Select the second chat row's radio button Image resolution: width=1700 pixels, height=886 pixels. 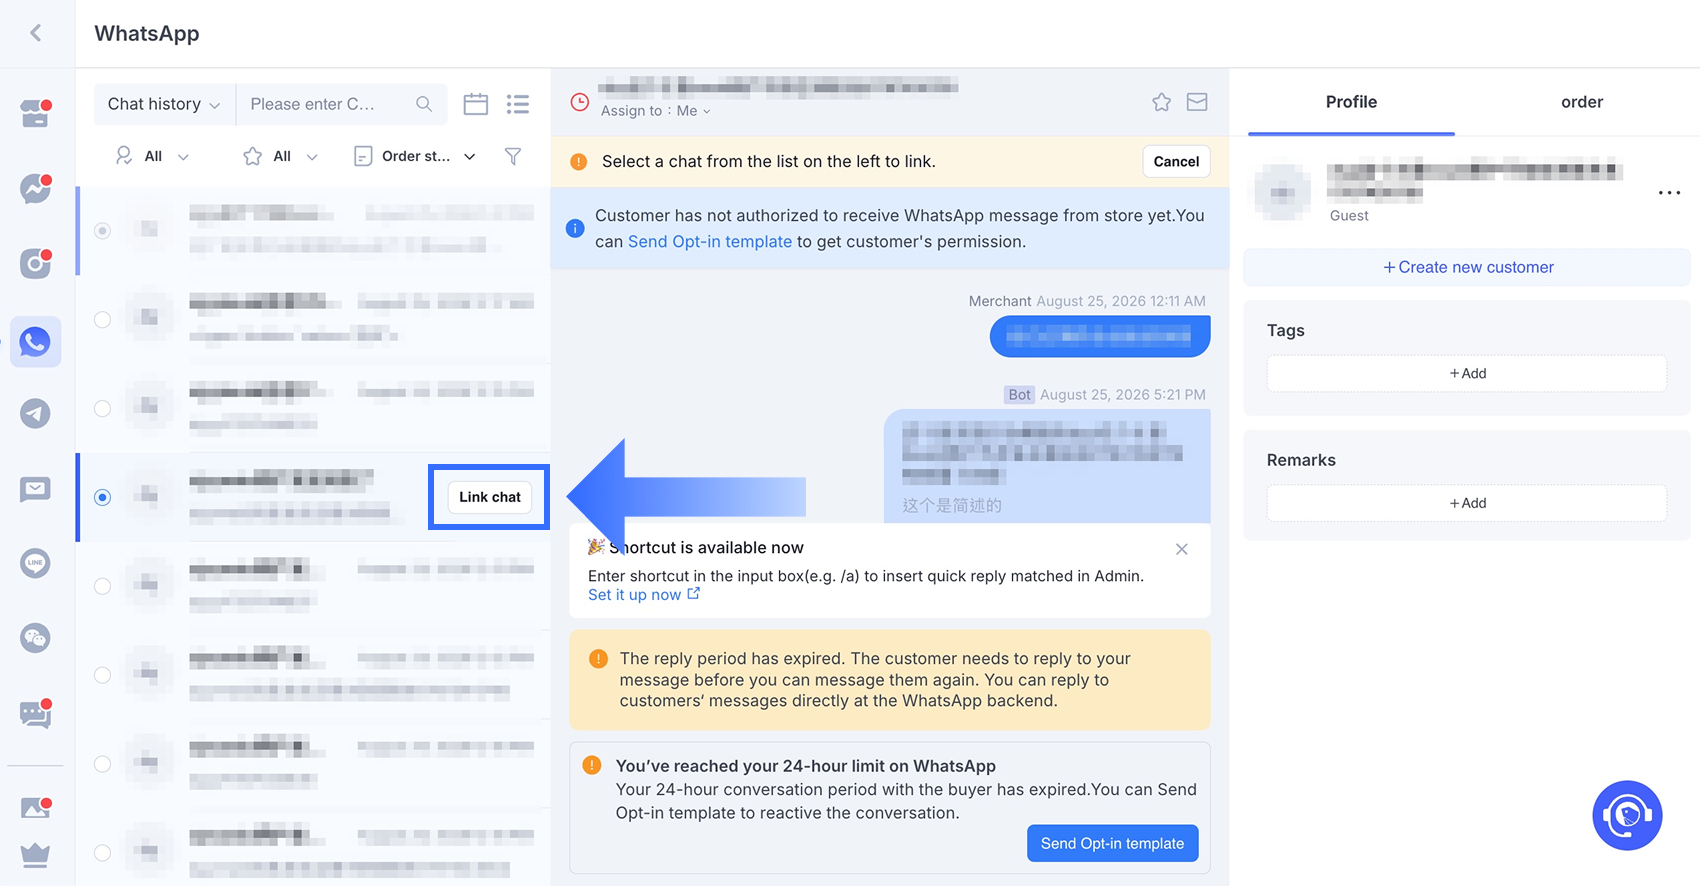tap(102, 320)
